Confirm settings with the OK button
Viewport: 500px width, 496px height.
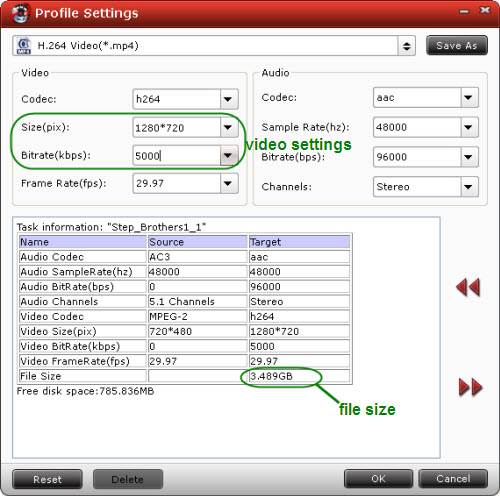tap(378, 479)
